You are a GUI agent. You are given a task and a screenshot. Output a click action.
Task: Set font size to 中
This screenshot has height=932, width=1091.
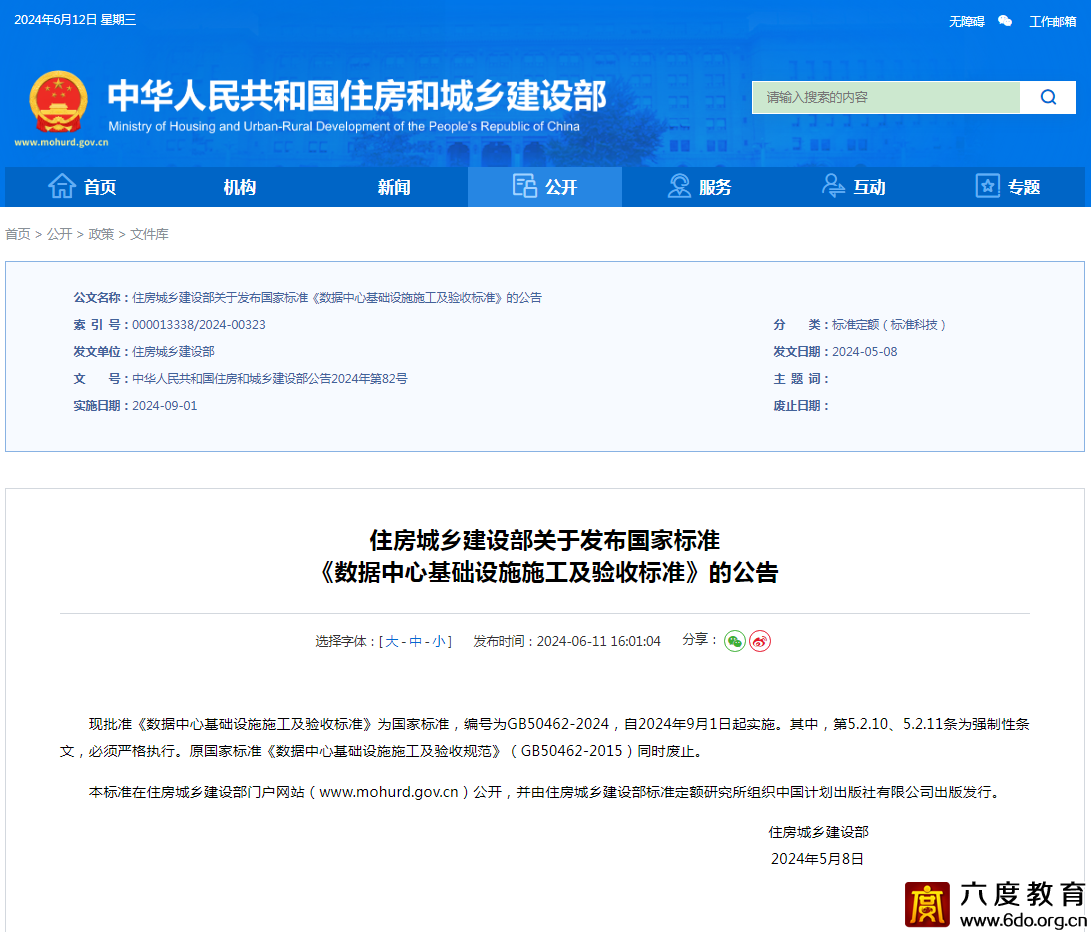pos(415,641)
